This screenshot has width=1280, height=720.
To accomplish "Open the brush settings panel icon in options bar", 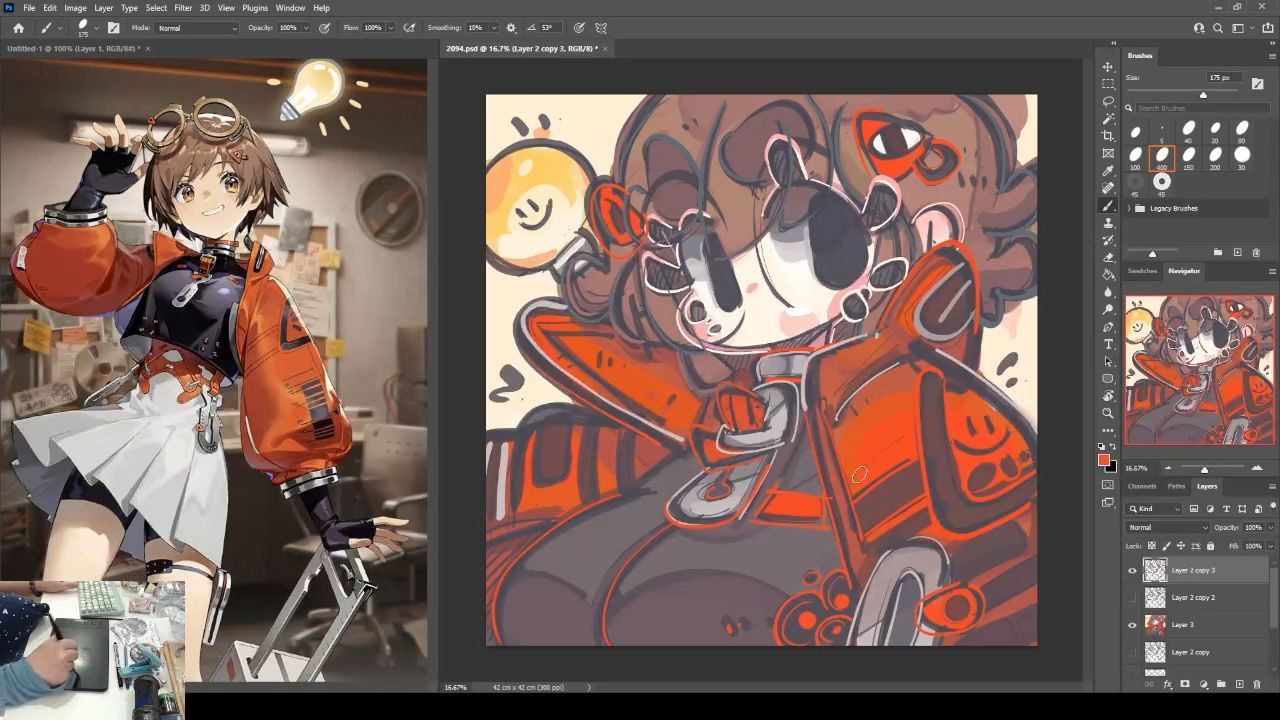I will [x=113, y=28].
